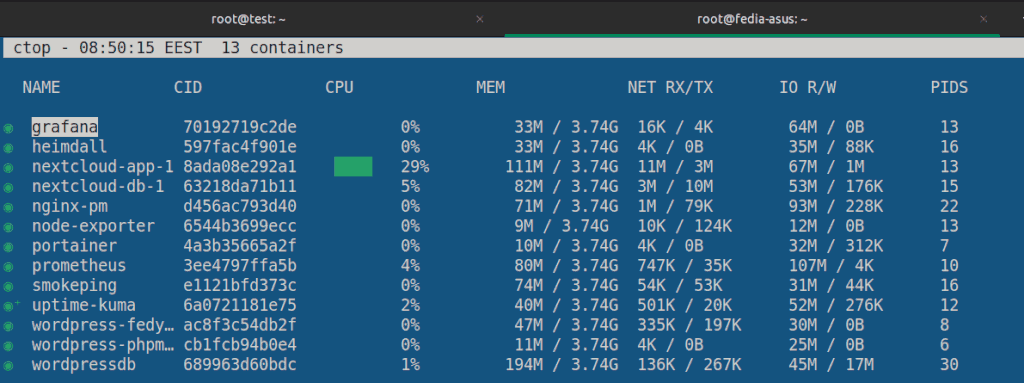Image resolution: width=1024 pixels, height=383 pixels.
Task: Click the 194M / 3.74G memory value
Action: click(x=562, y=365)
